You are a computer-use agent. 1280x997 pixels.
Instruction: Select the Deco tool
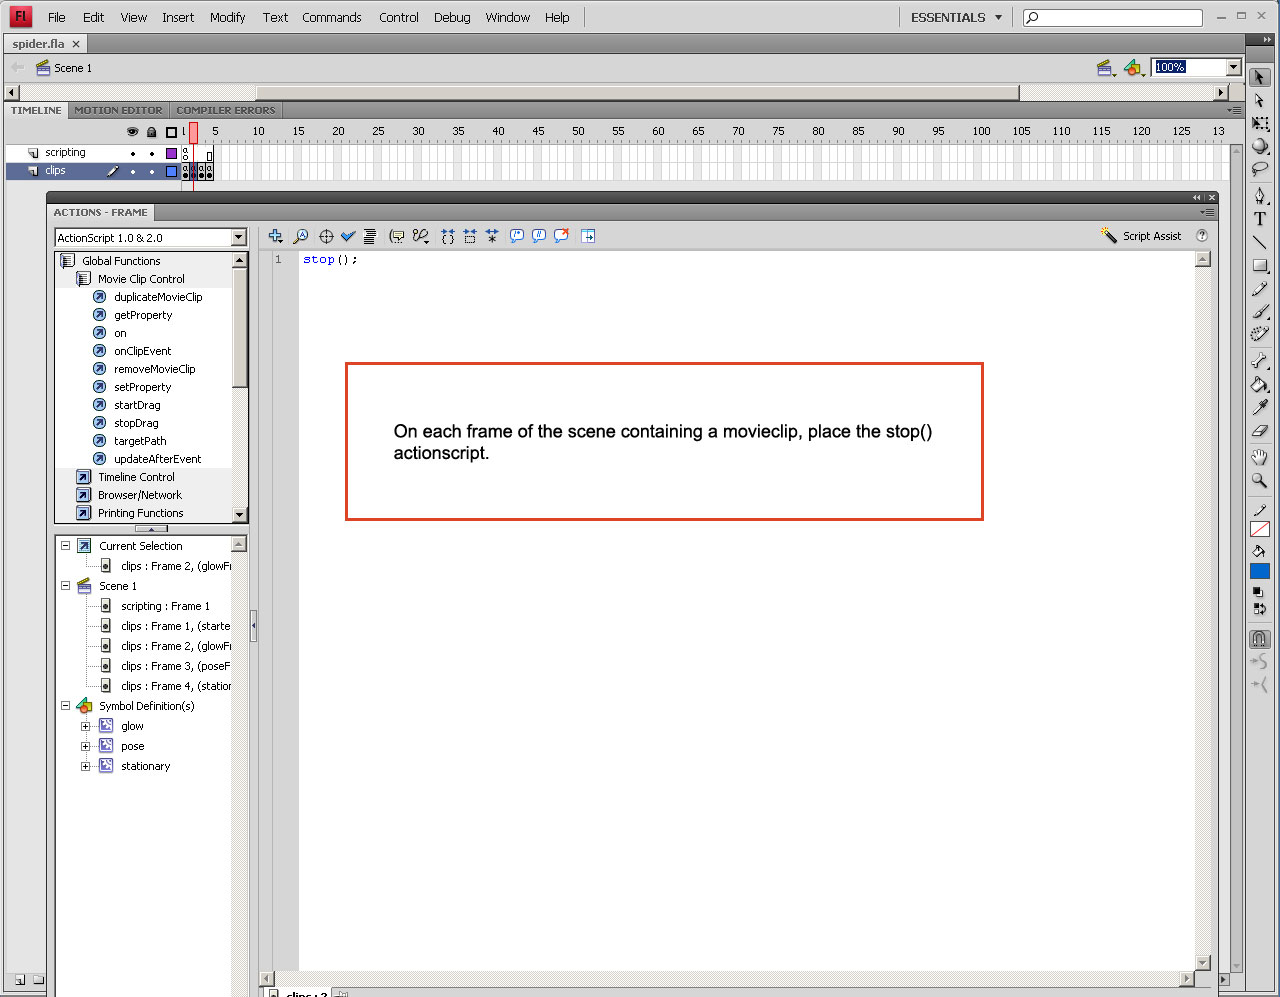click(x=1260, y=335)
